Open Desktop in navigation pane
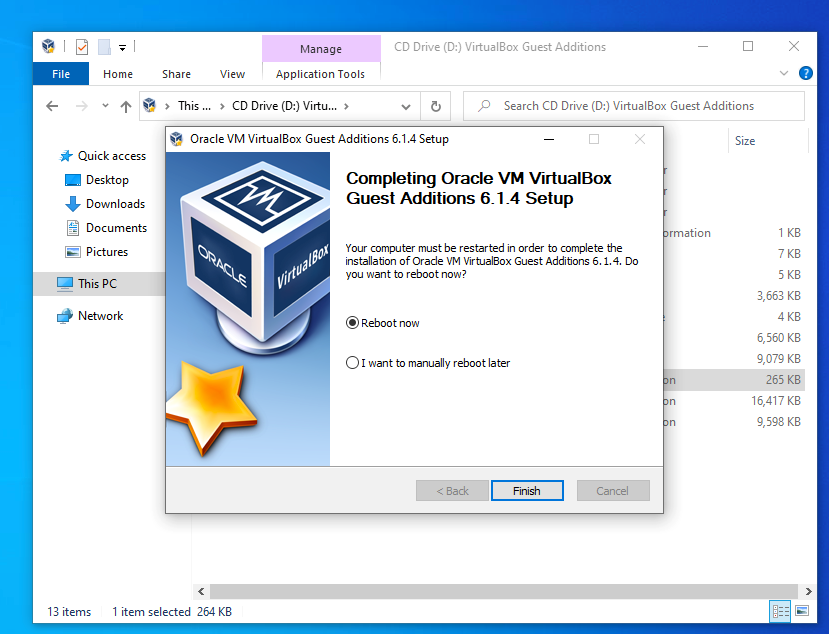The width and height of the screenshot is (829, 634). coord(107,180)
